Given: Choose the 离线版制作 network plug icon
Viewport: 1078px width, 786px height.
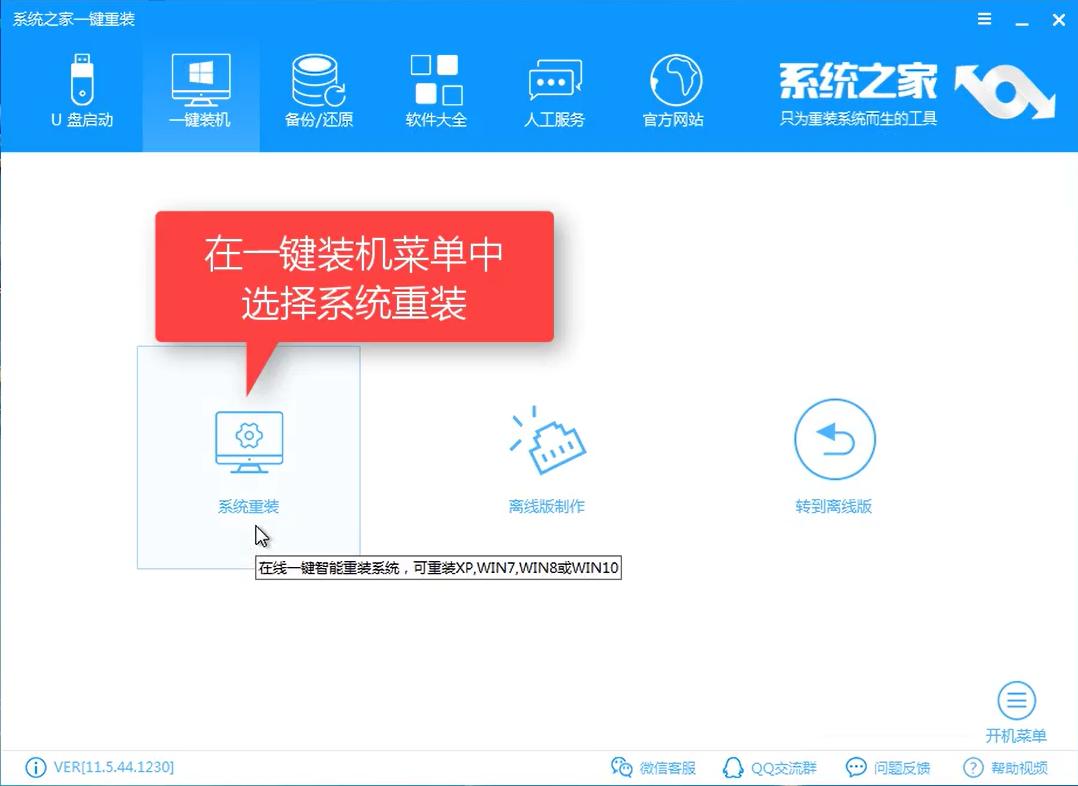Looking at the screenshot, I should tap(546, 441).
